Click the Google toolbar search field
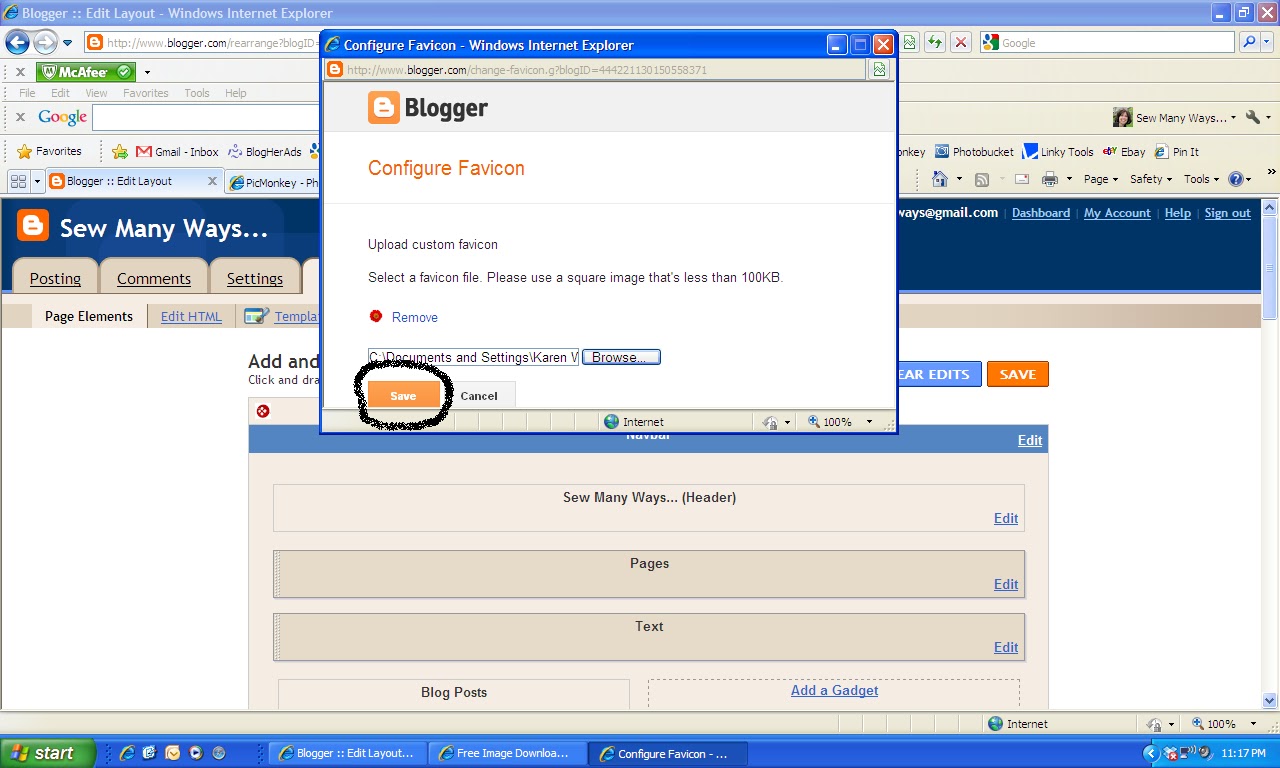1280x768 pixels. (206, 117)
